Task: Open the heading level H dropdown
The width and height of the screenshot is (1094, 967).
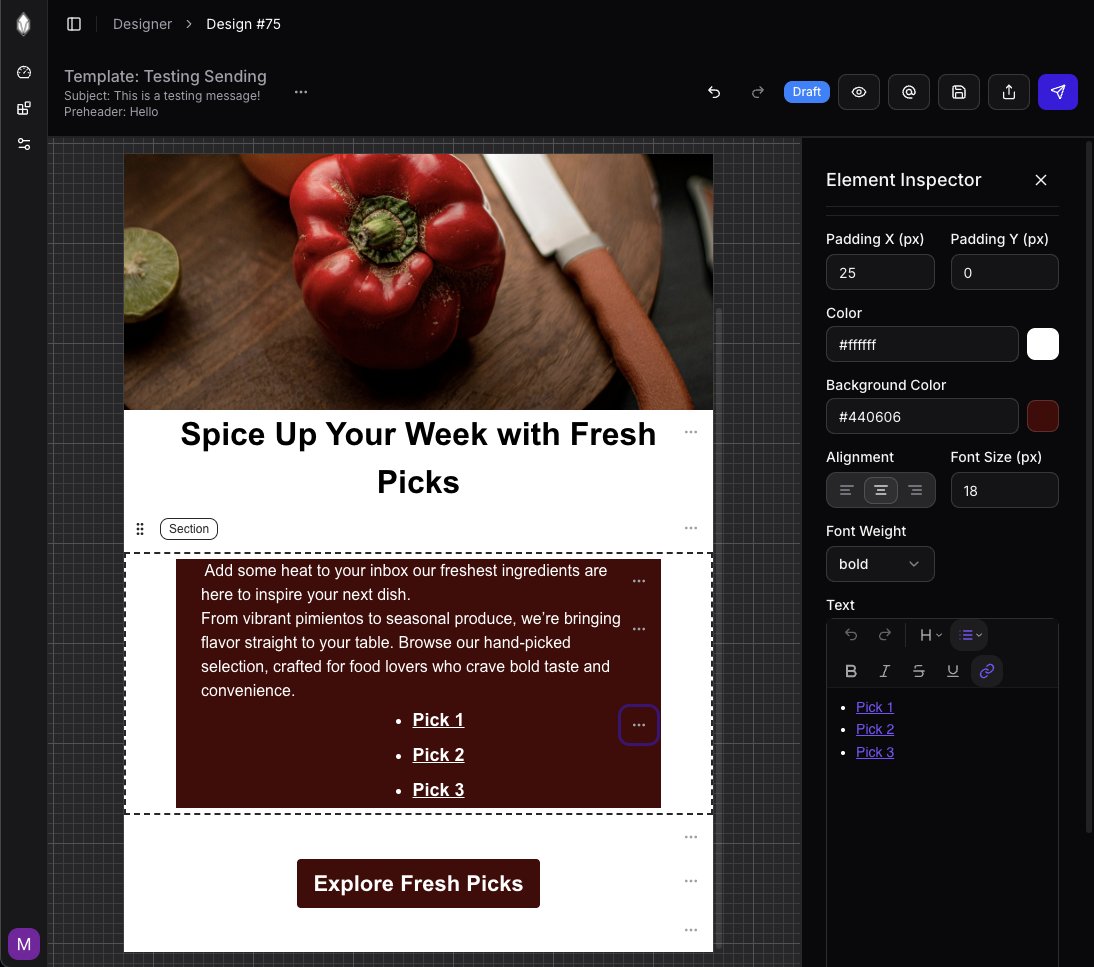Action: (931, 635)
